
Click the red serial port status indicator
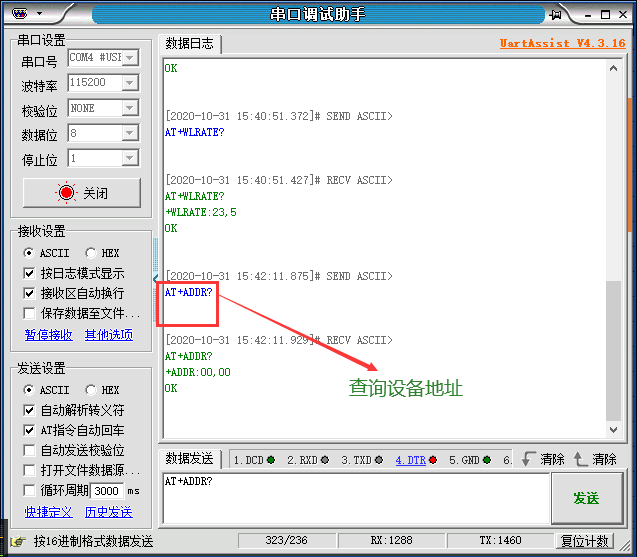(x=66, y=193)
